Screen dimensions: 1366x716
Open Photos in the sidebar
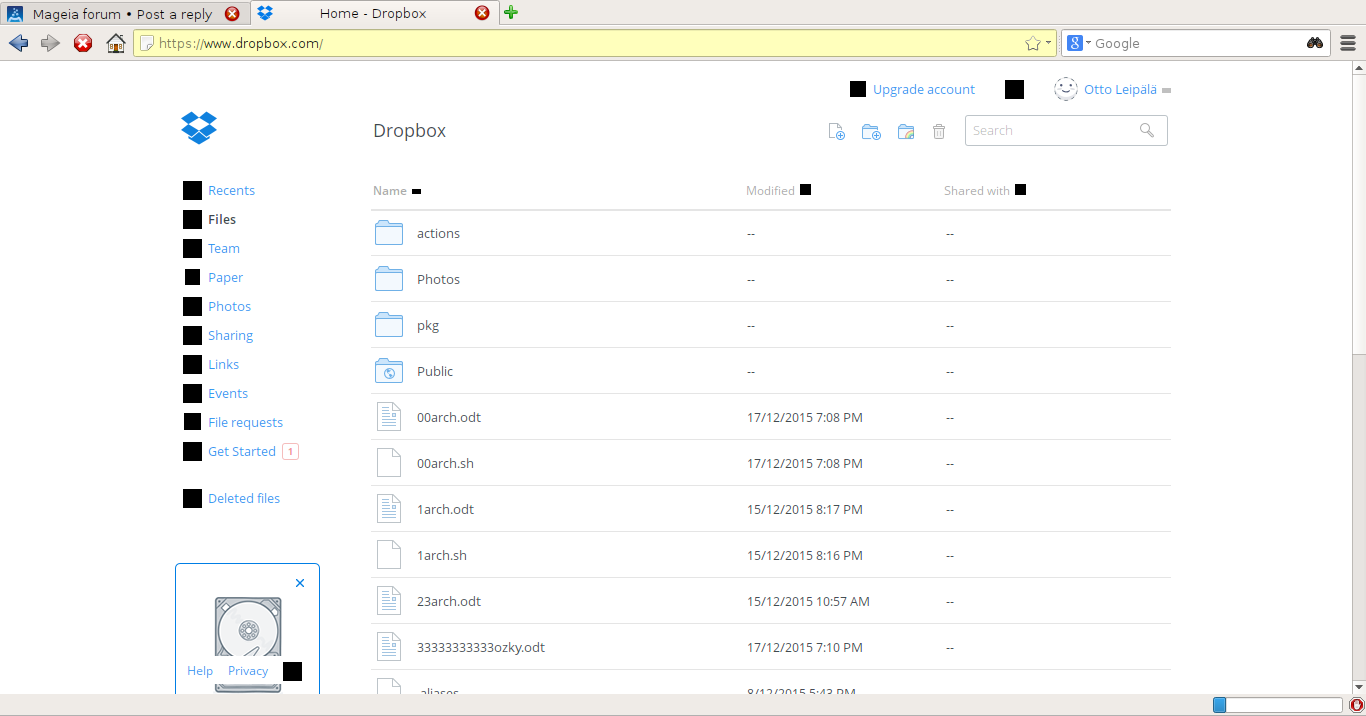click(x=230, y=306)
